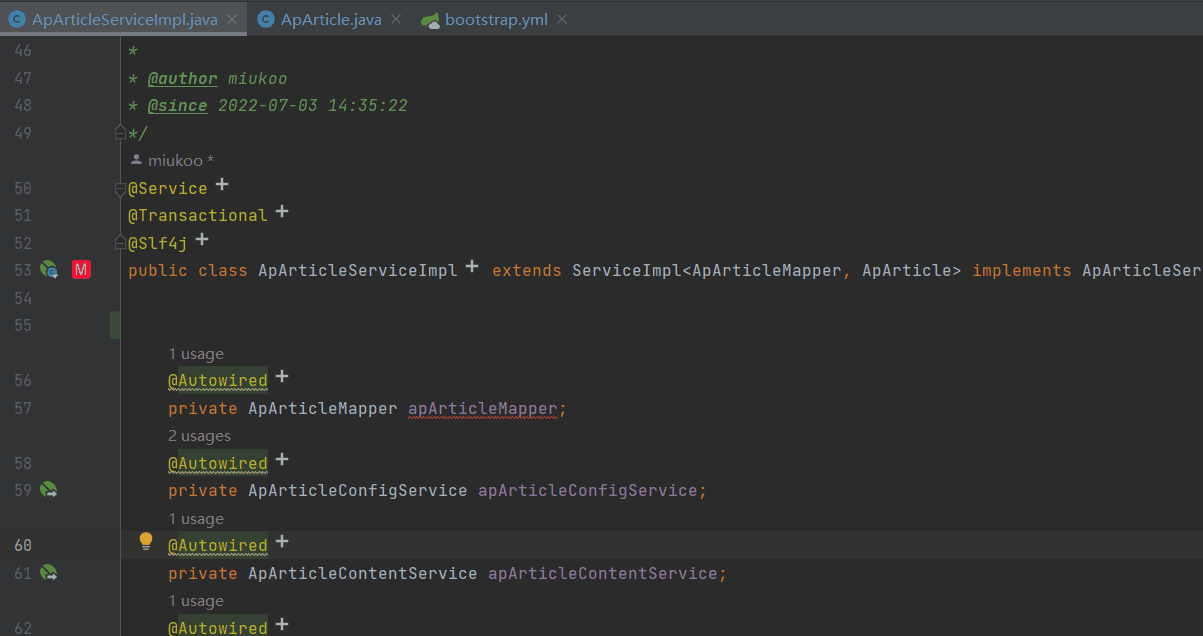
Task: Click the '2 usages' hint above line 58
Action: coord(199,436)
